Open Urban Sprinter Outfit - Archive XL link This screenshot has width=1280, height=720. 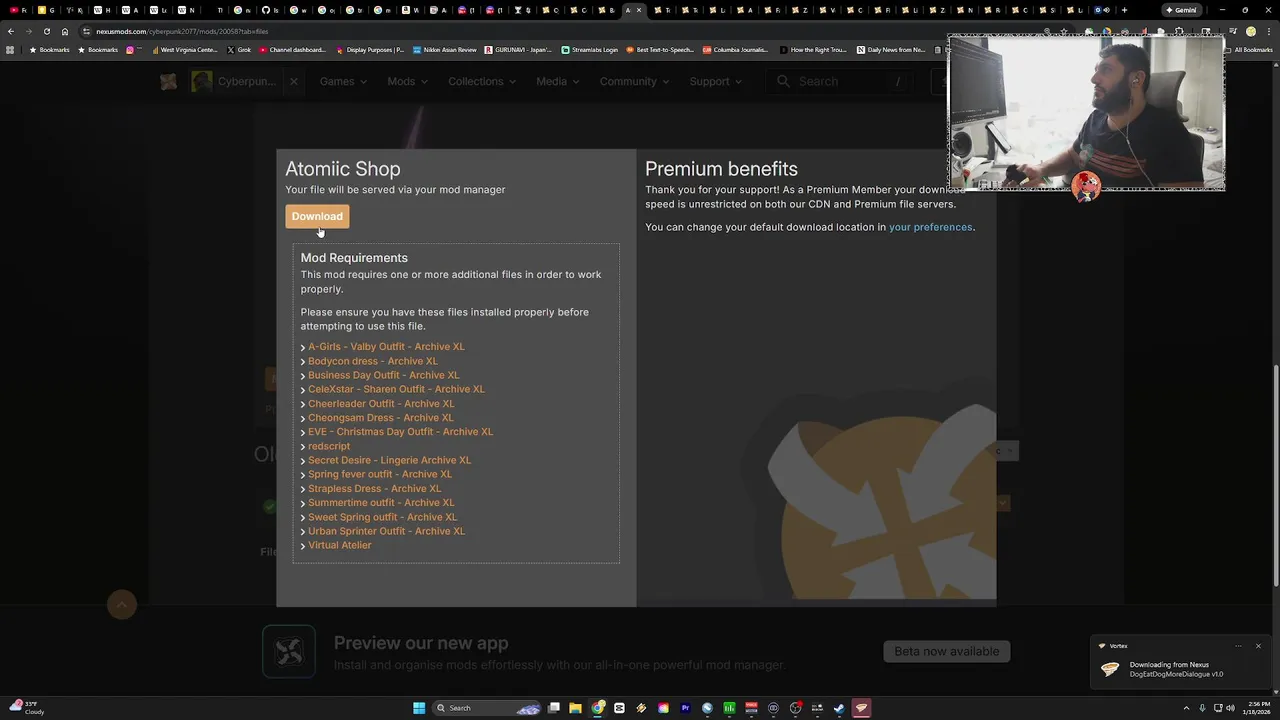coord(386,531)
